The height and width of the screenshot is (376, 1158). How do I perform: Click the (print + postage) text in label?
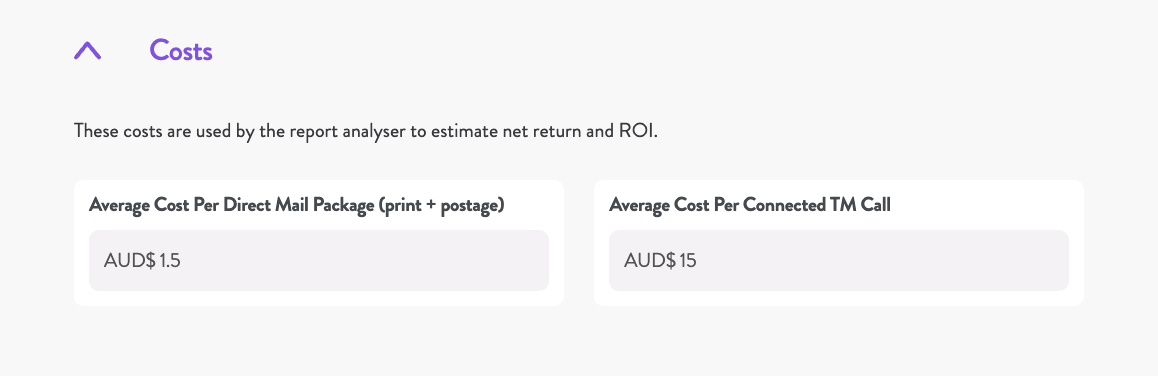point(441,205)
